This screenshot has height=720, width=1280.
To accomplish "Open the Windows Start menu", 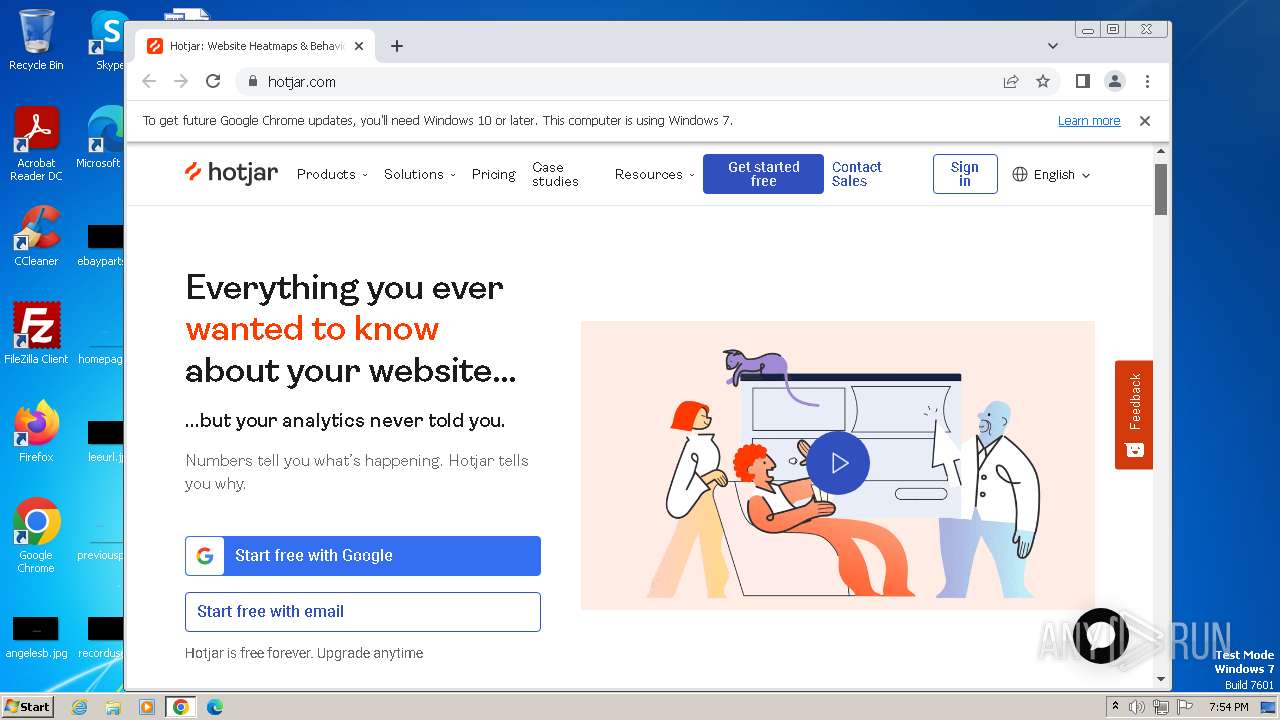I will click(x=27, y=706).
